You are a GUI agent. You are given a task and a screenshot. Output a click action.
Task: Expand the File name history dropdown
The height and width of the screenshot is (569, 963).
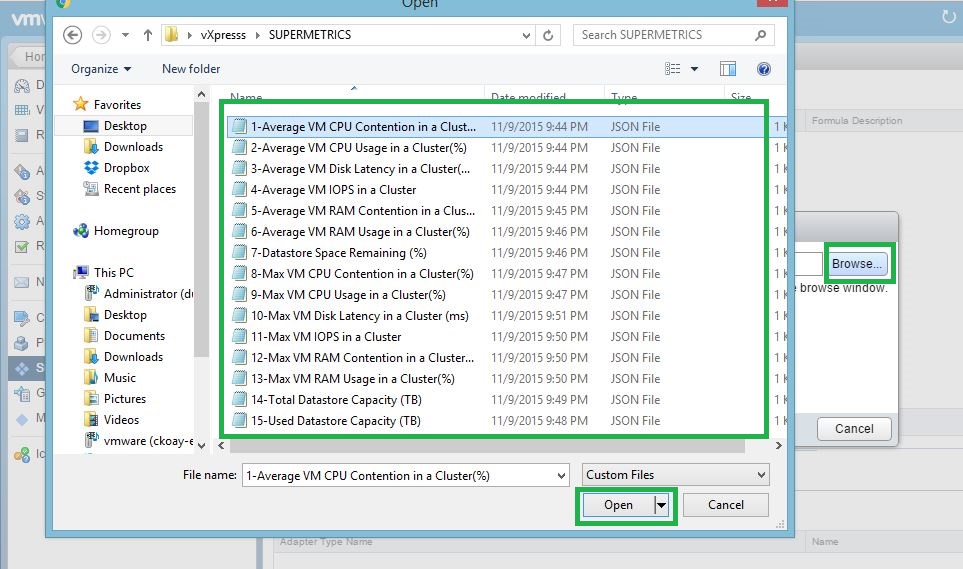pyautogui.click(x=559, y=475)
